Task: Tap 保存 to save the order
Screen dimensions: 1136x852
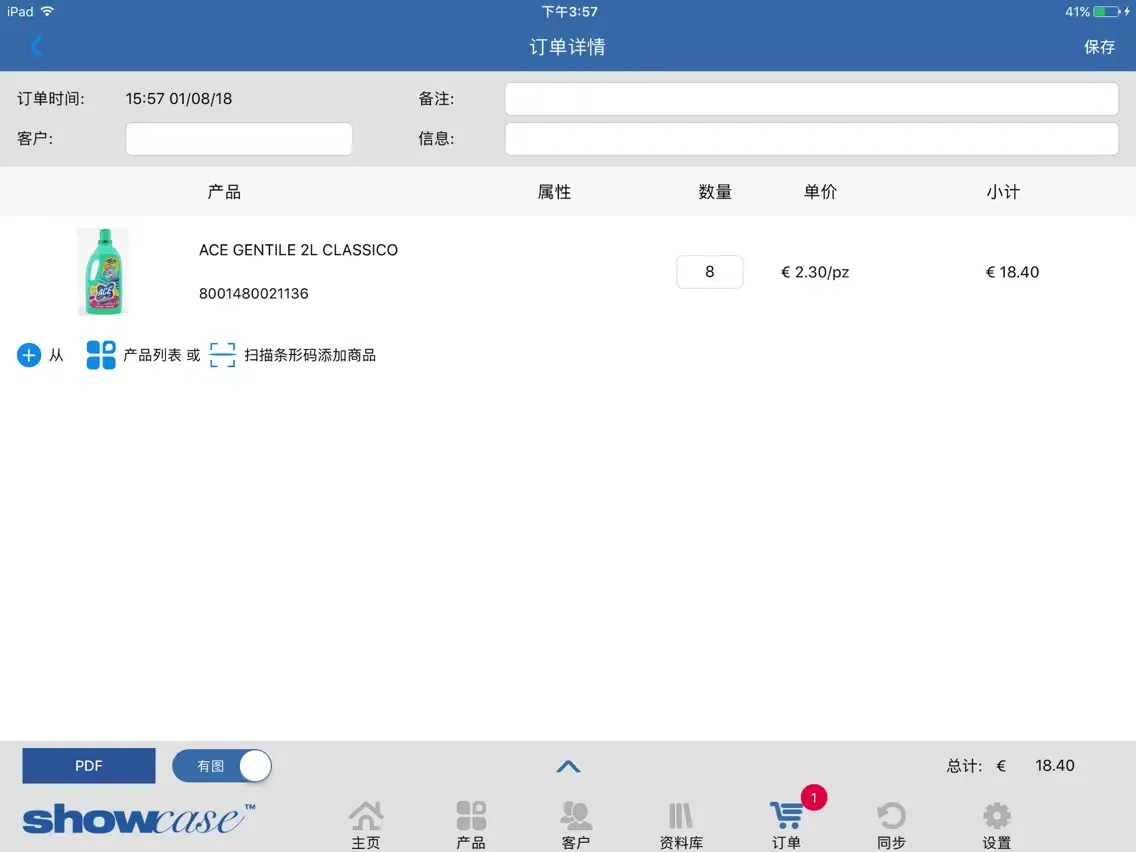Action: point(1099,47)
